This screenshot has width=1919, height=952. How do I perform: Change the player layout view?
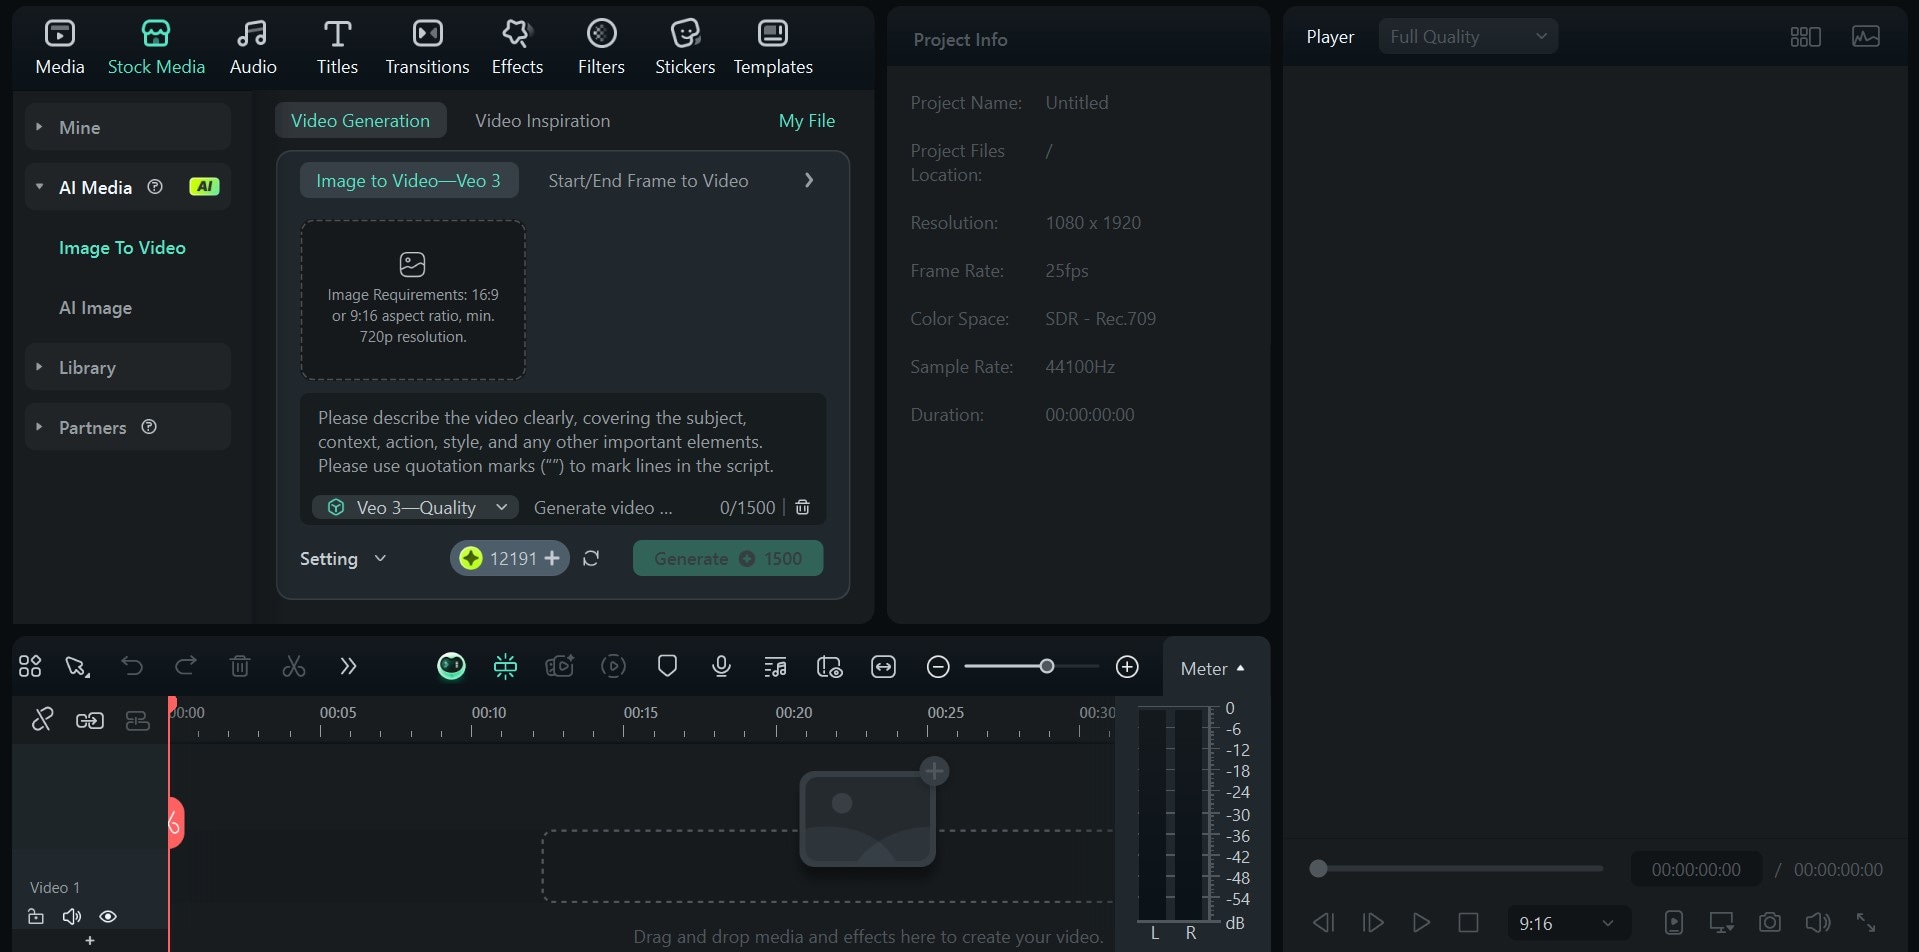coord(1805,37)
